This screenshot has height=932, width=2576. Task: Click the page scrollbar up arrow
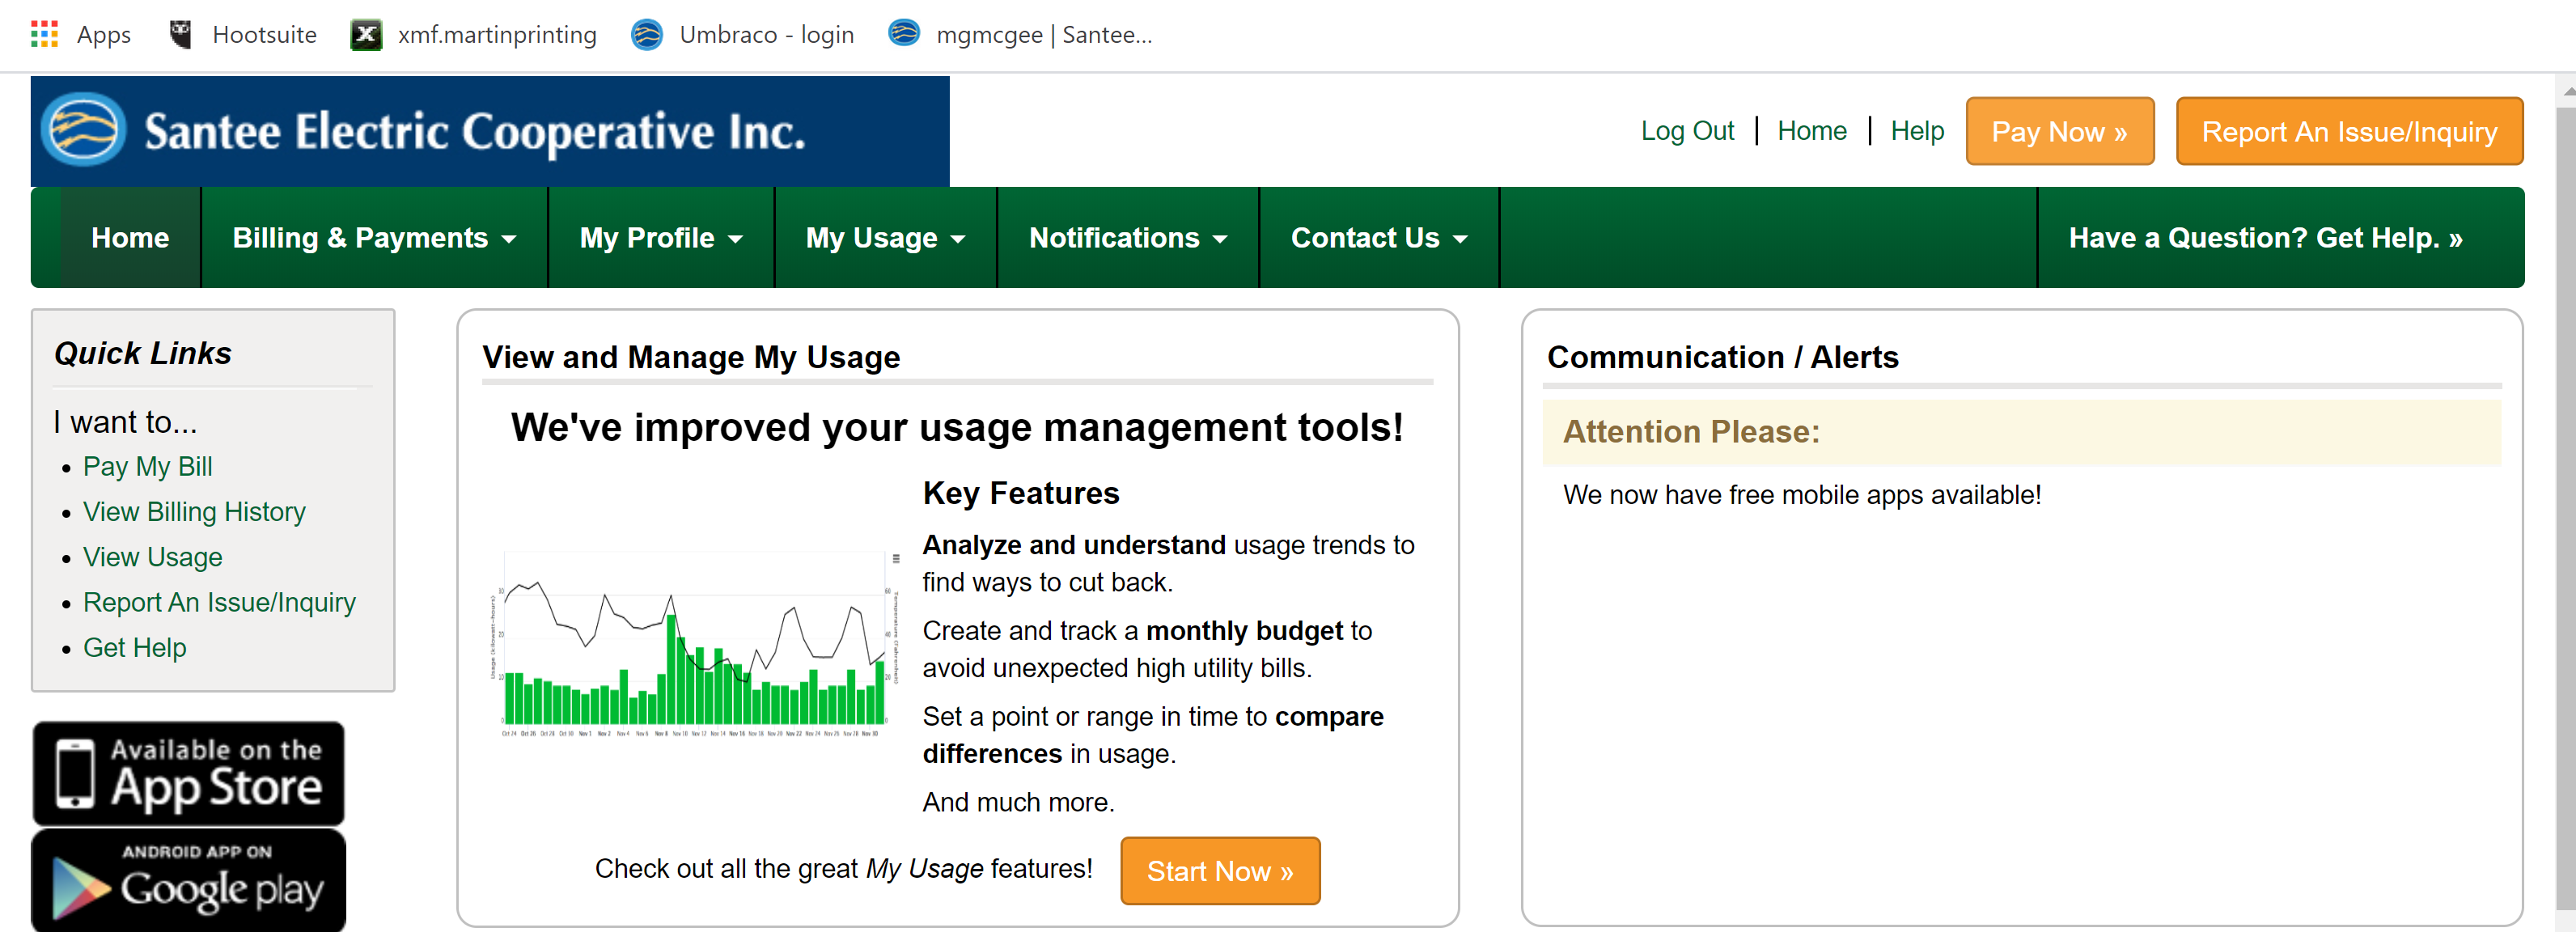click(x=2567, y=91)
